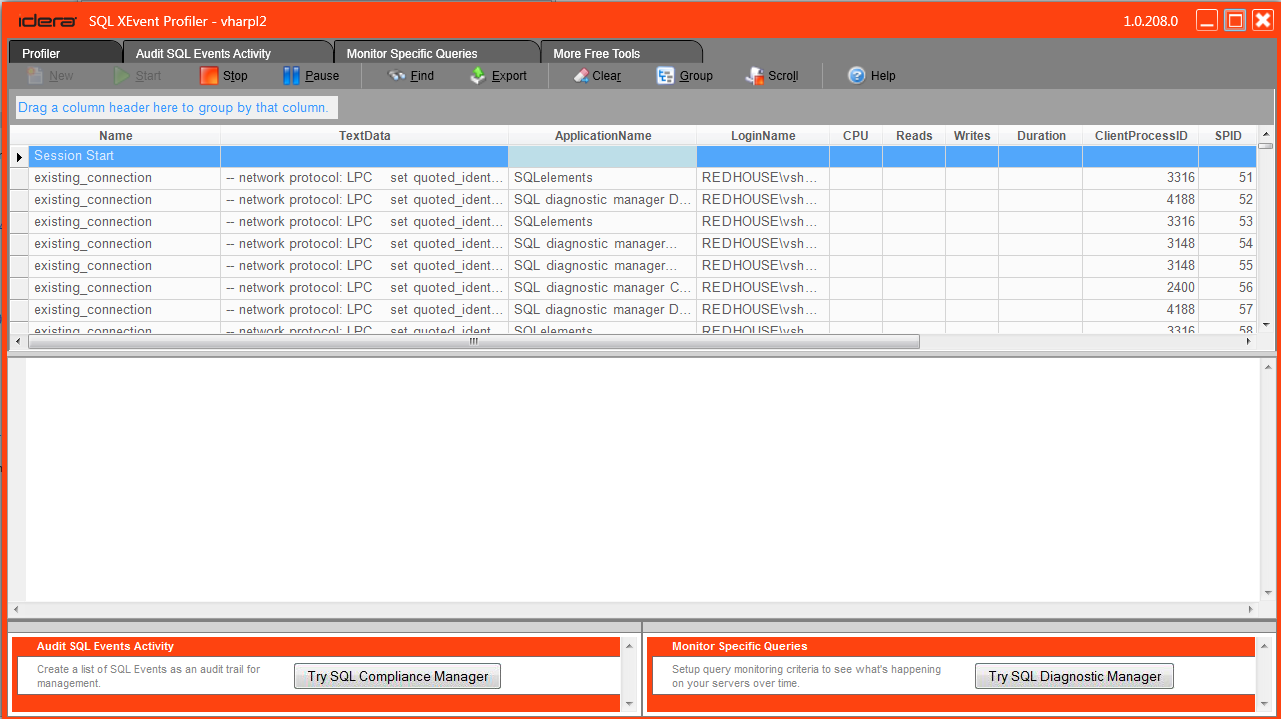Select the existing_connection row with SPID 53
Image resolution: width=1281 pixels, height=719 pixels.
tap(633, 222)
